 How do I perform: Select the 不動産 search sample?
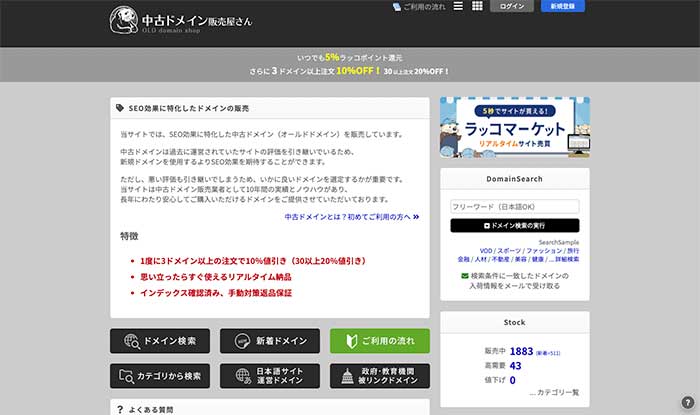tap(500, 259)
